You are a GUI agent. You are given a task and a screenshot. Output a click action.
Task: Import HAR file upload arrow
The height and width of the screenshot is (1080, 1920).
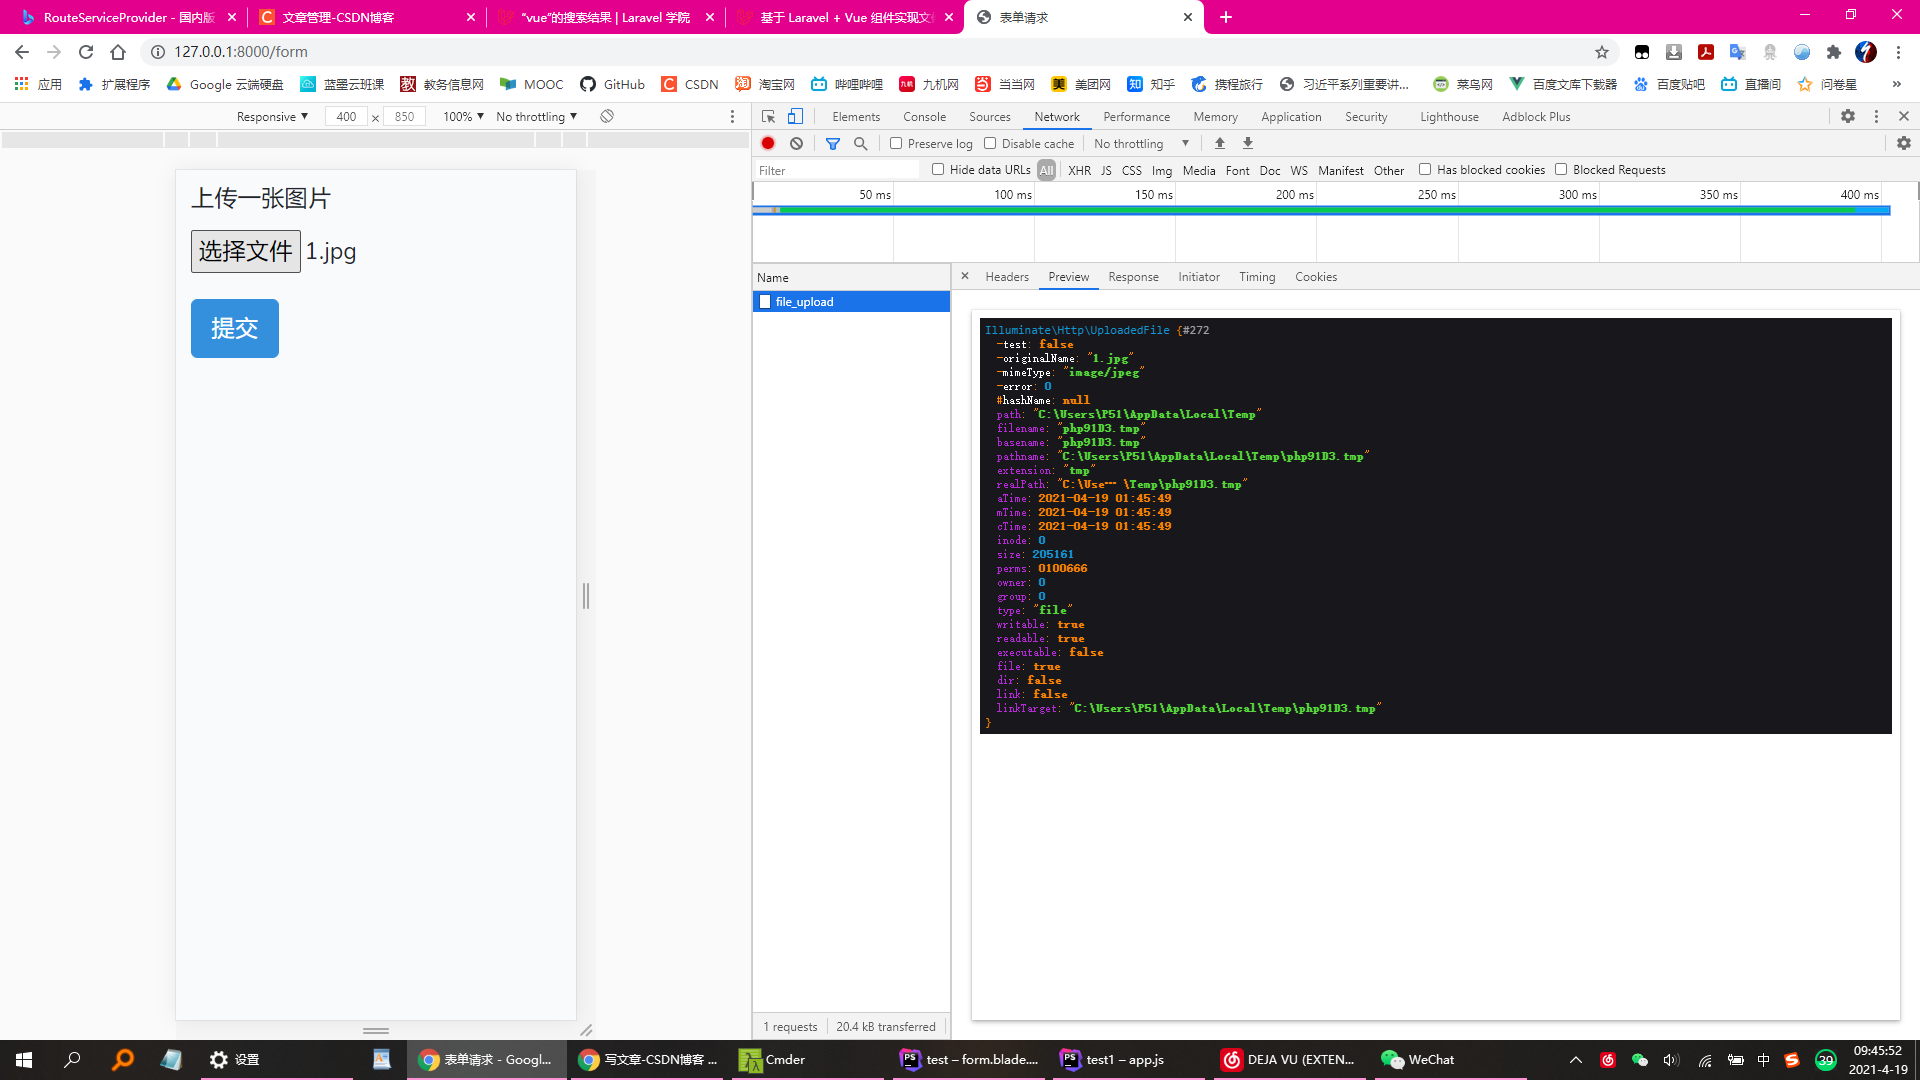[x=1220, y=143]
